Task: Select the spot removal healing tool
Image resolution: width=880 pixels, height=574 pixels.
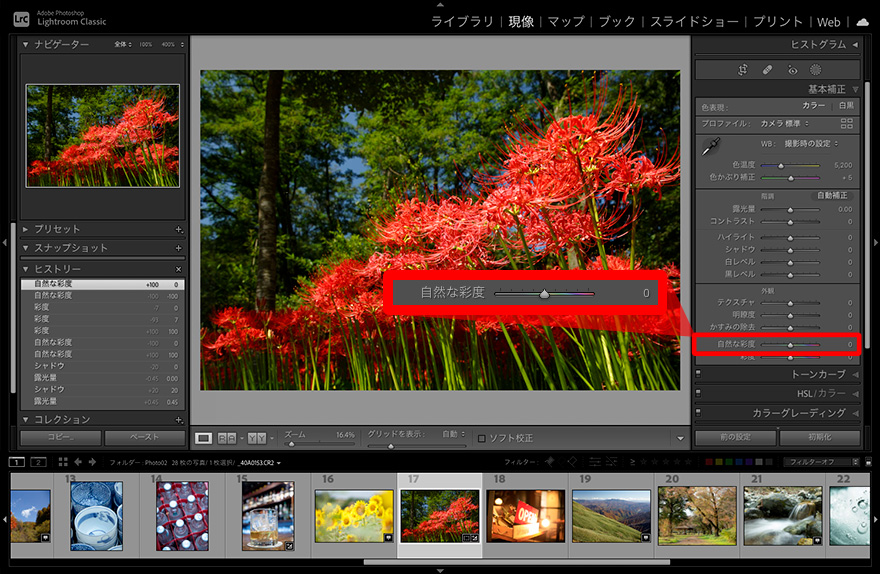Action: (x=767, y=70)
